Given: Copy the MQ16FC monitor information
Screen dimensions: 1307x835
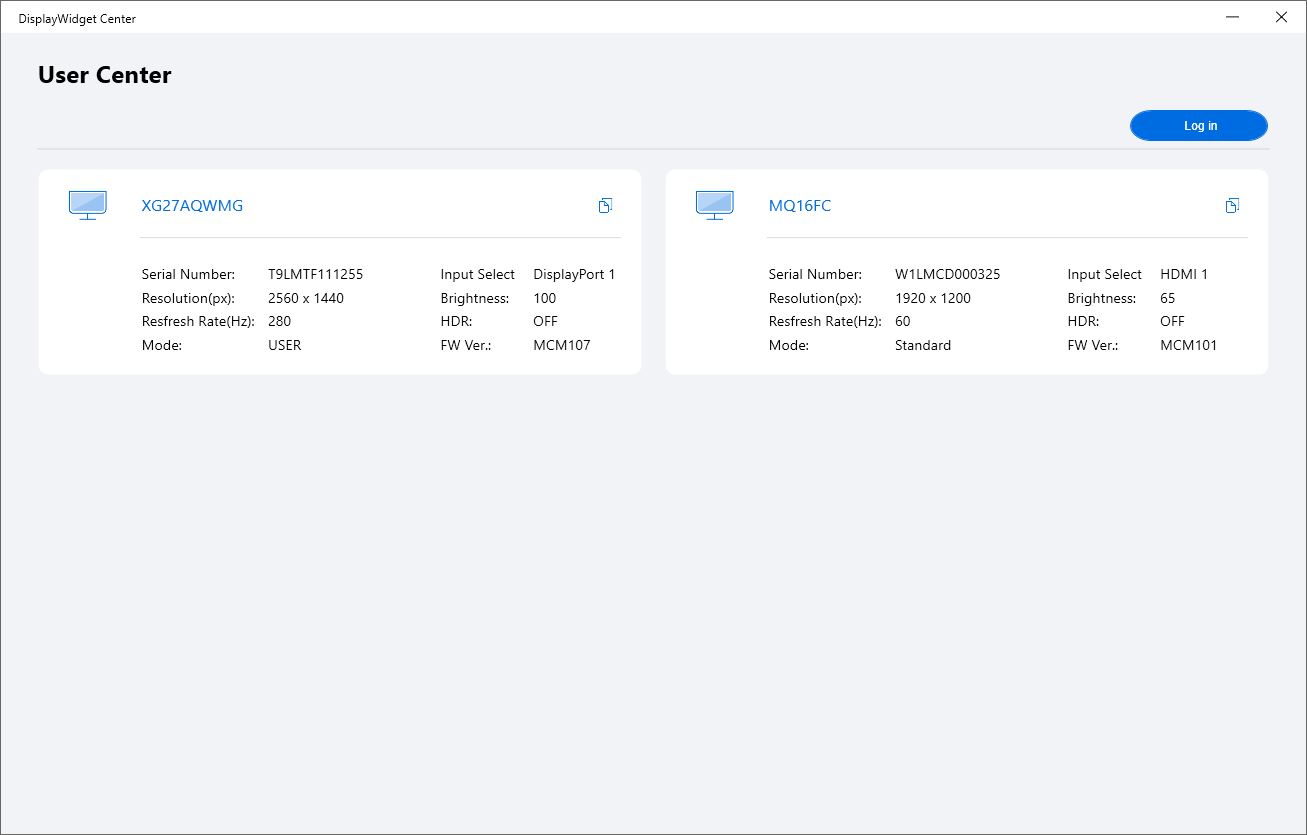Looking at the screenshot, I should (1232, 205).
